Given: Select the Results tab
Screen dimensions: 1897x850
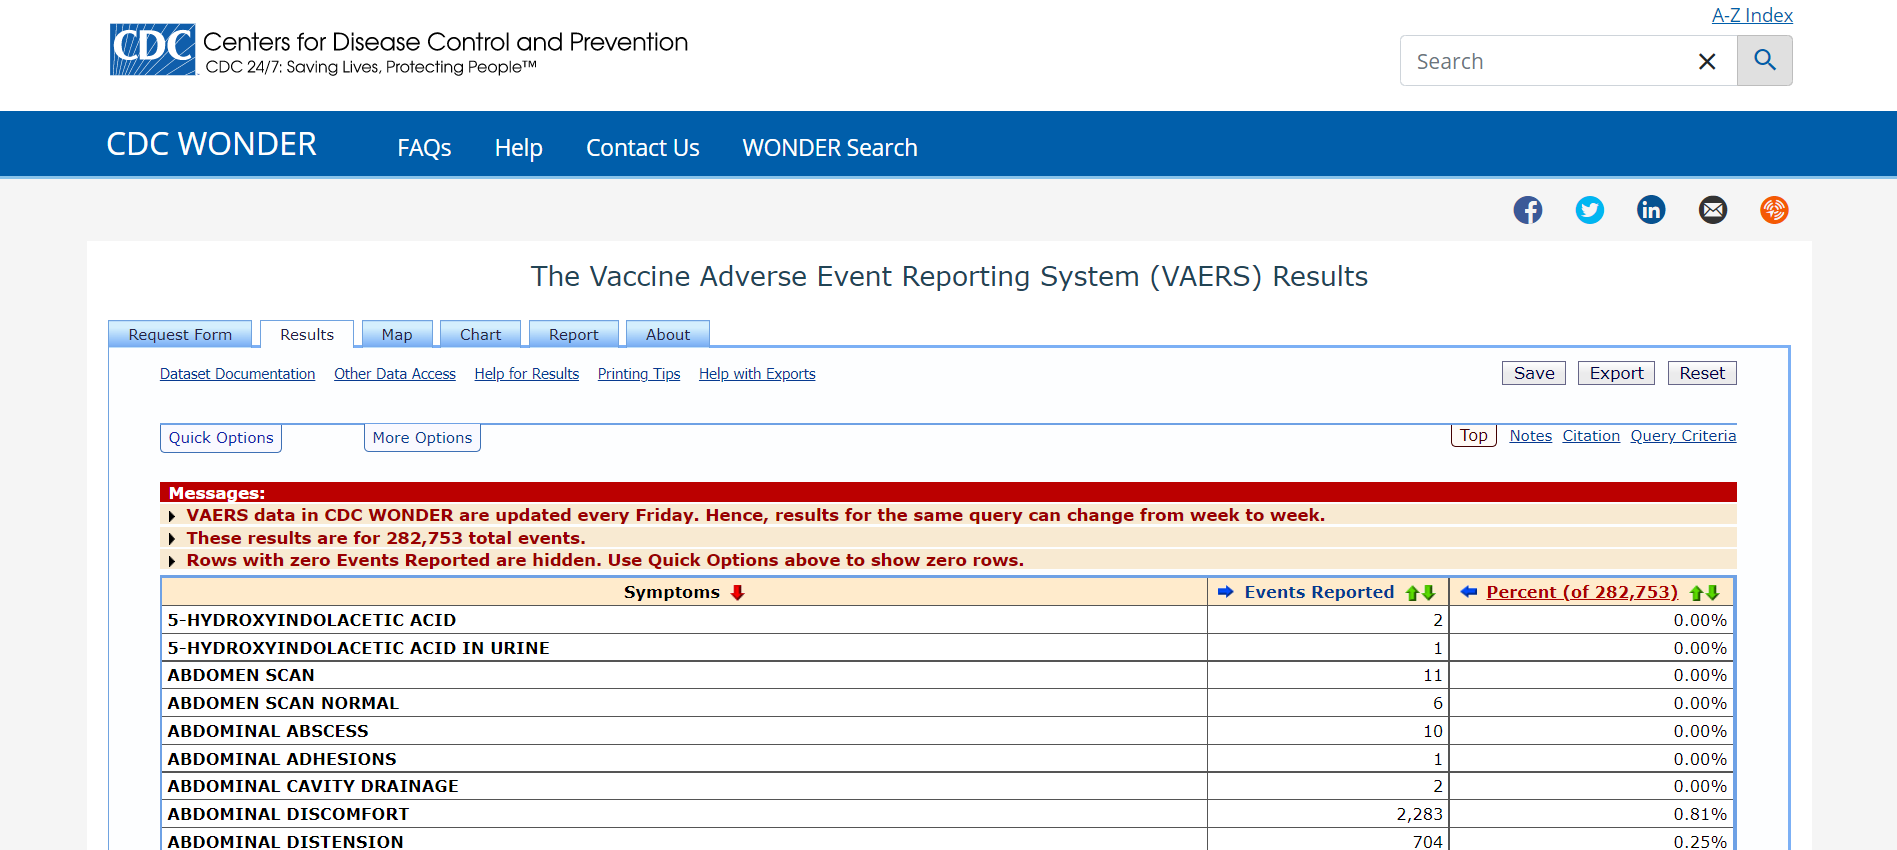Looking at the screenshot, I should pyautogui.click(x=307, y=334).
